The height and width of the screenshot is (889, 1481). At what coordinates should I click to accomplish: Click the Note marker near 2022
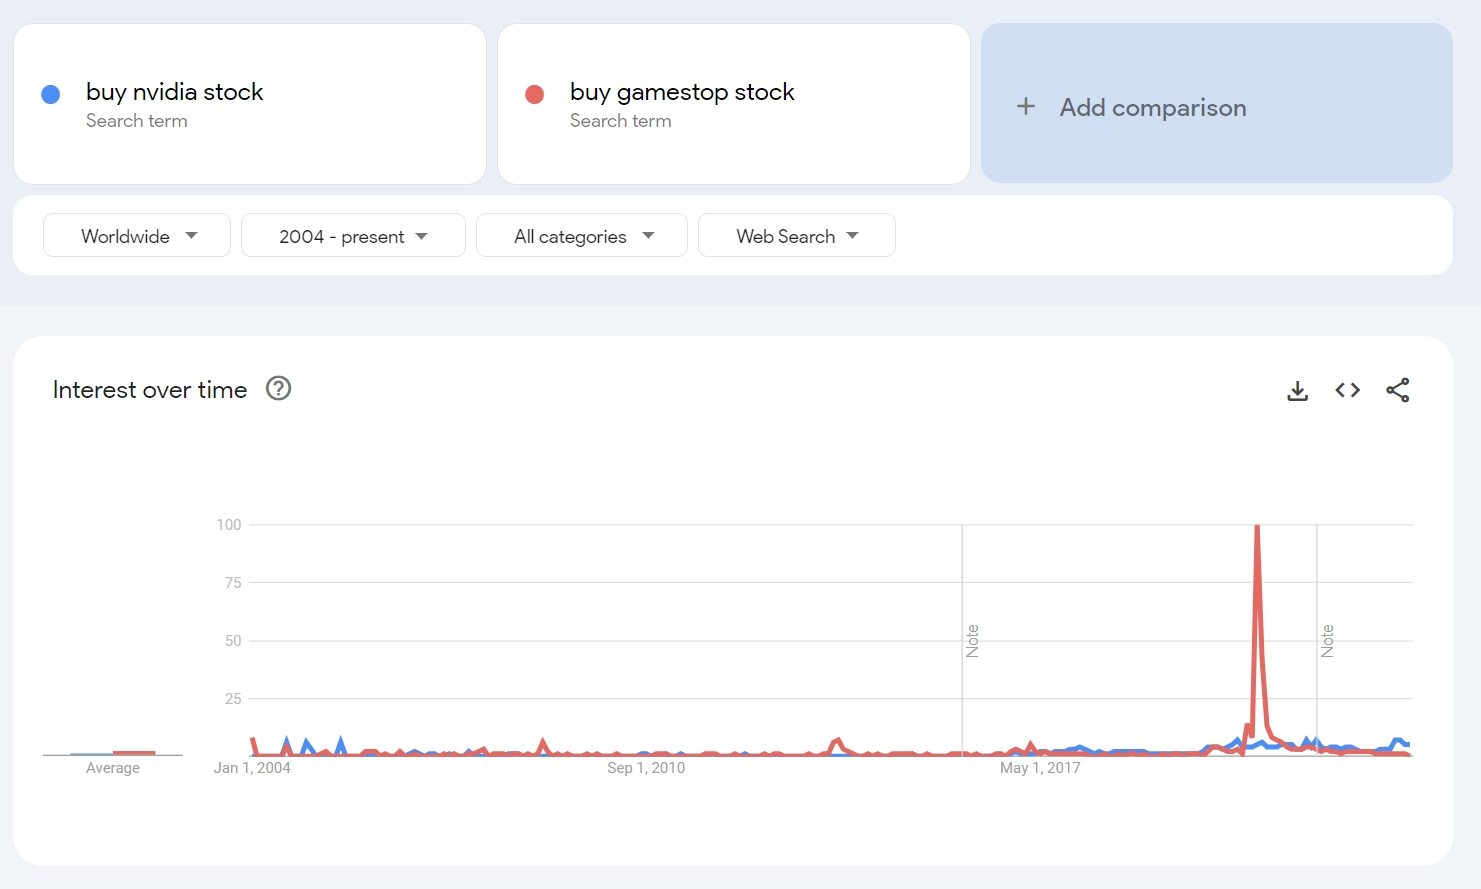click(1327, 641)
